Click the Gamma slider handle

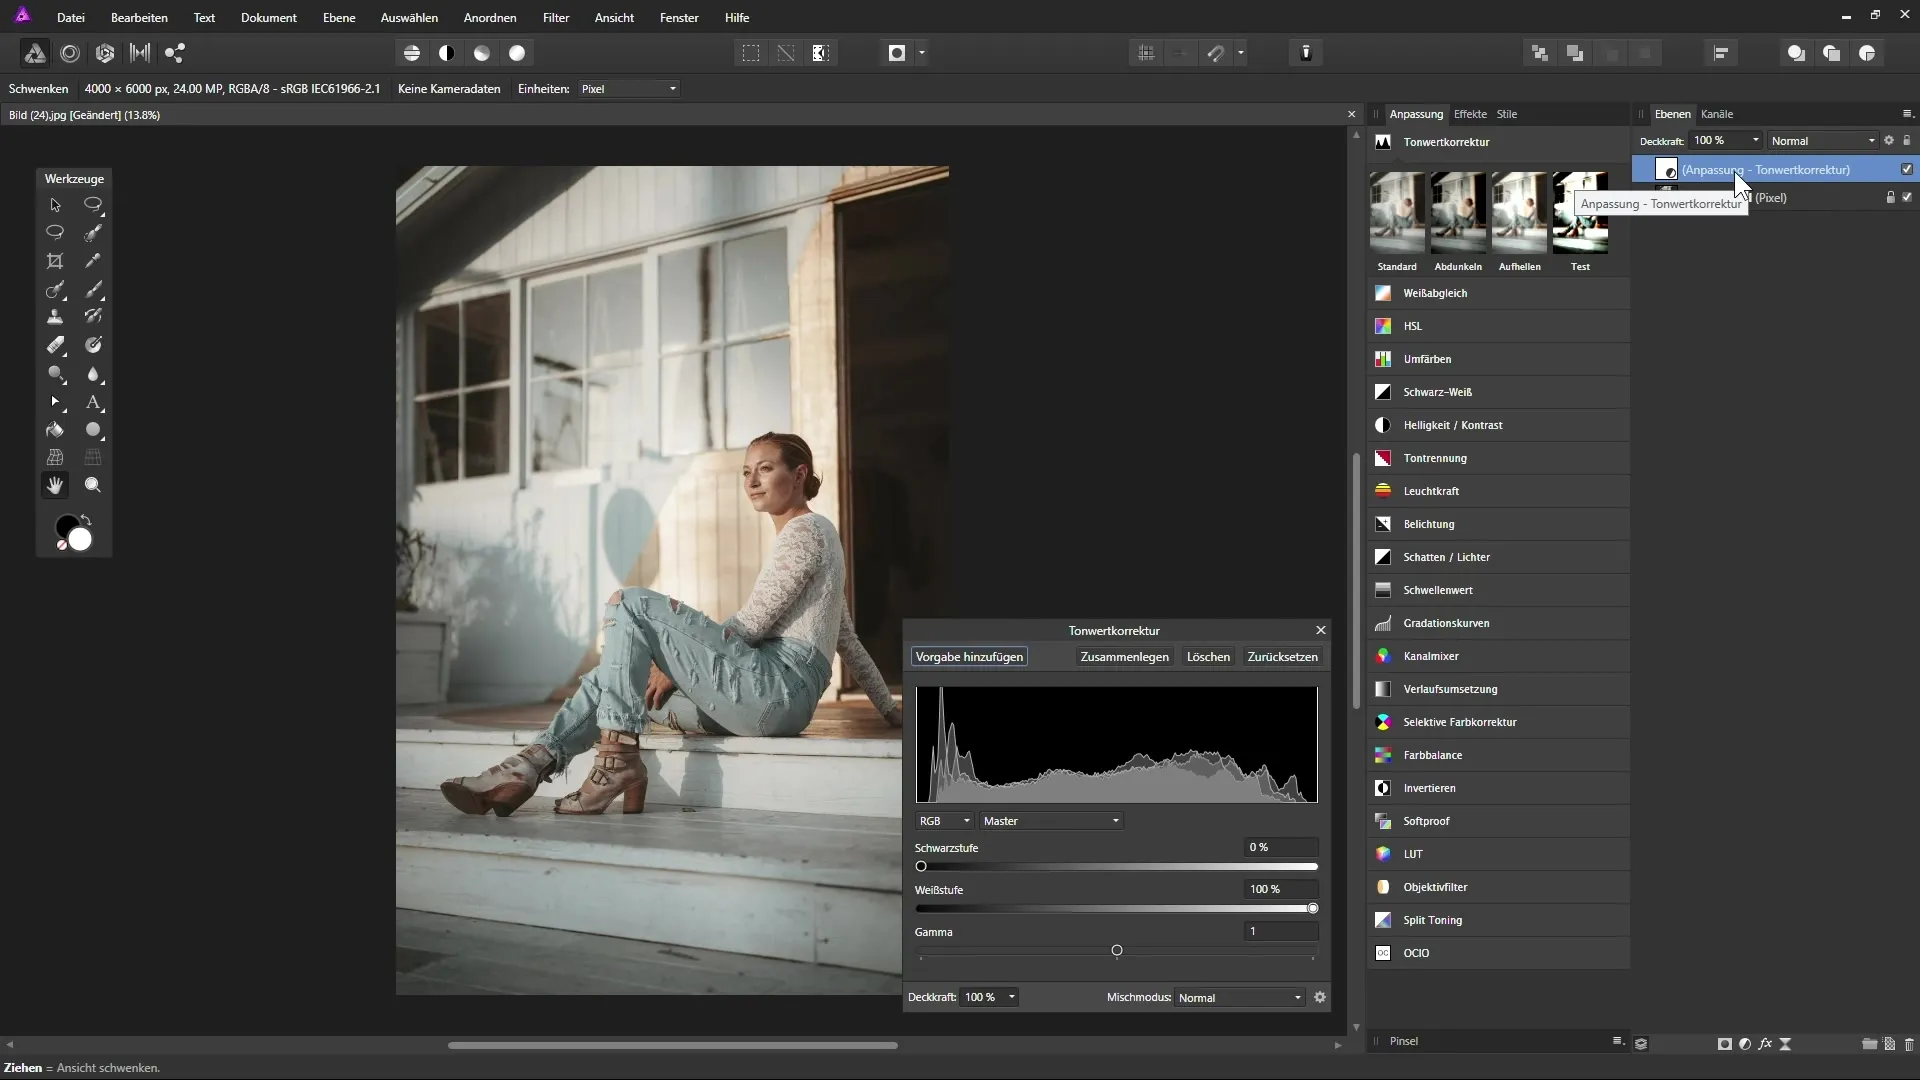(1117, 951)
